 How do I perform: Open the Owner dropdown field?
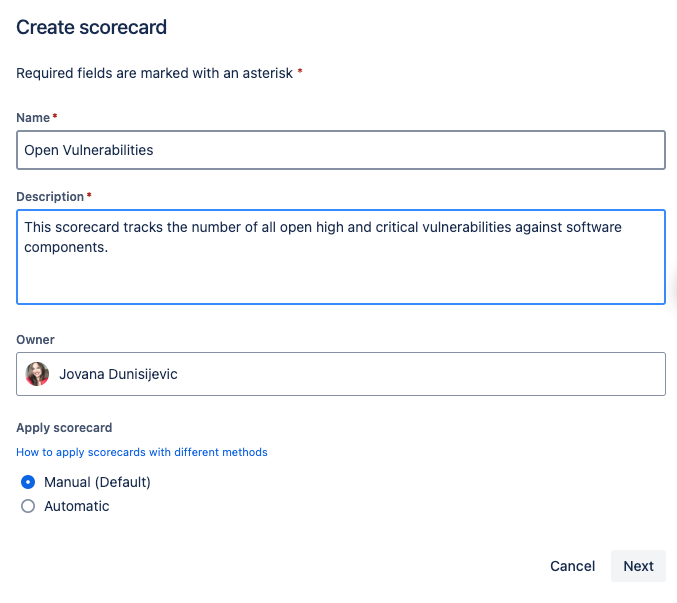tap(341, 374)
